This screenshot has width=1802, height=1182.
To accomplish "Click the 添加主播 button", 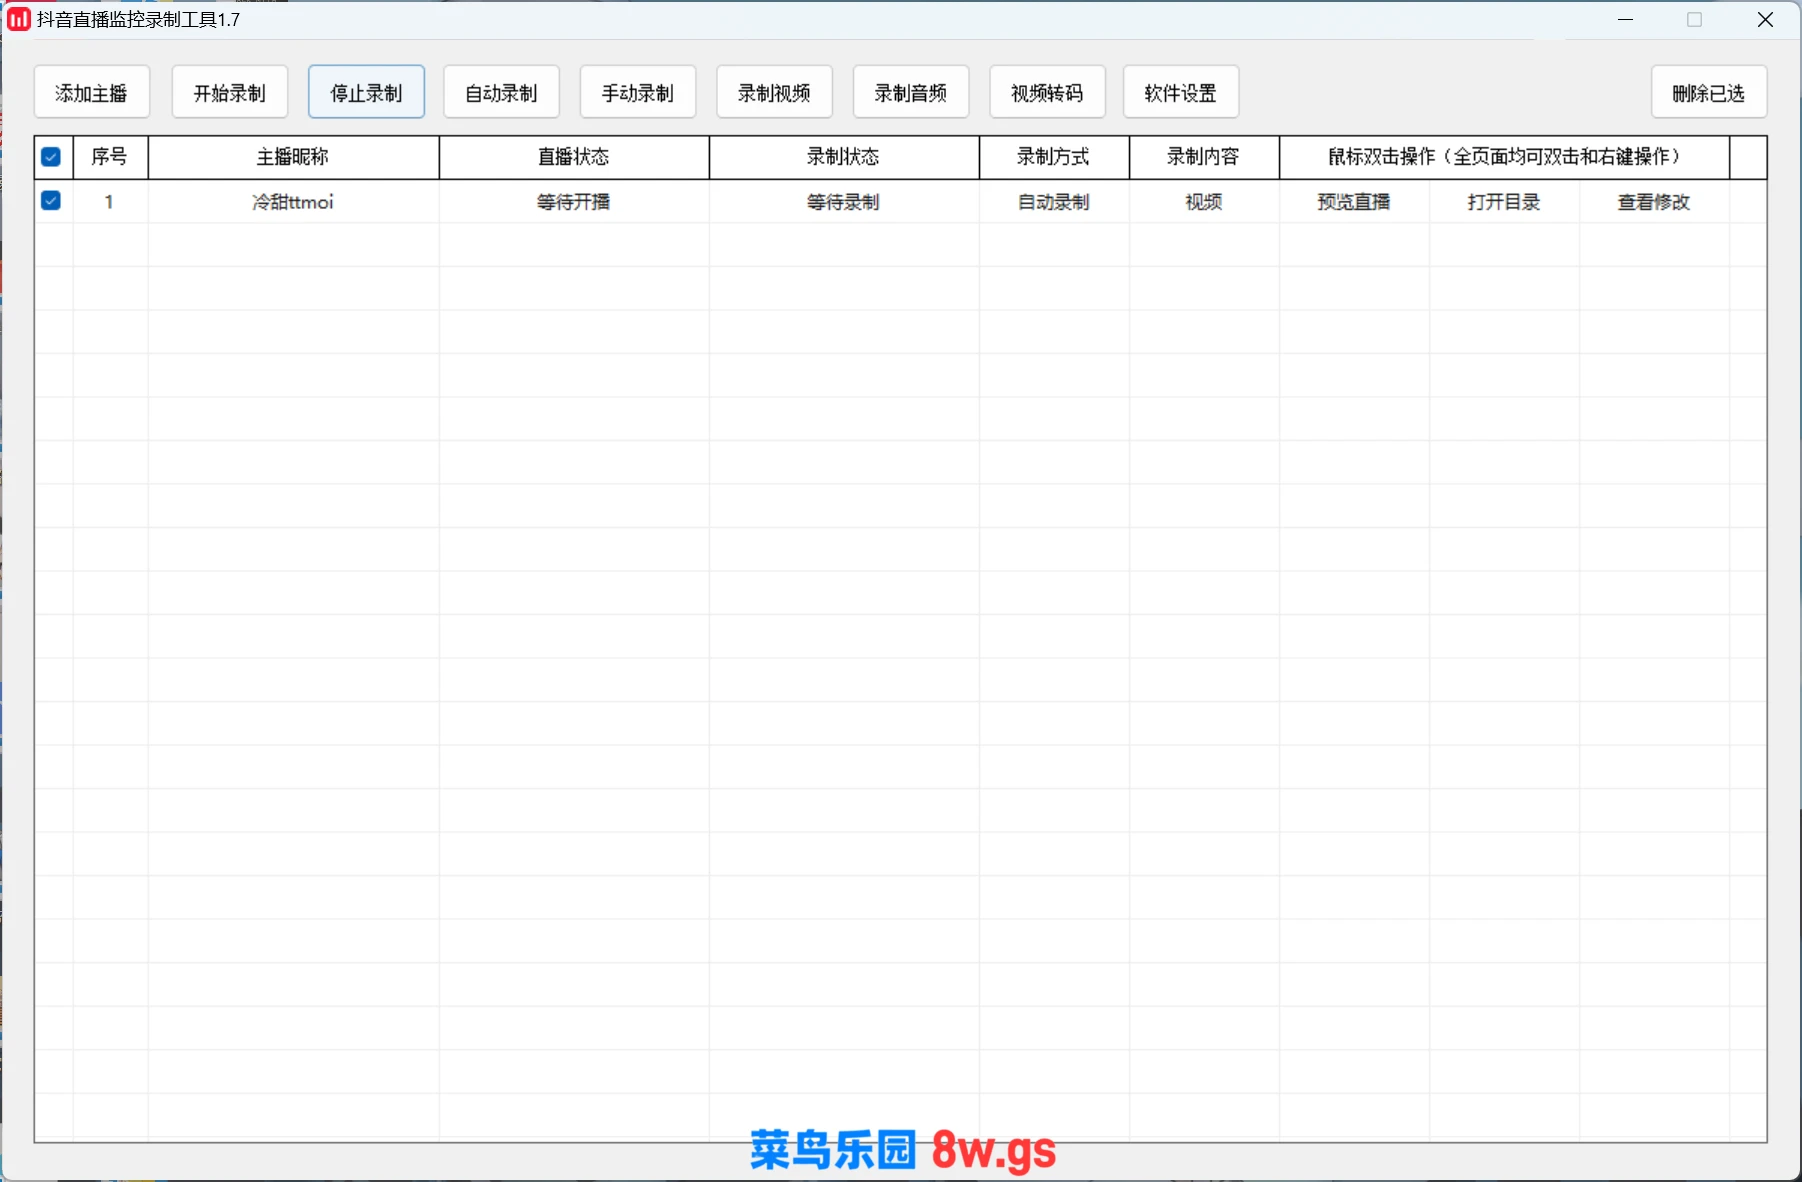I will 92,93.
